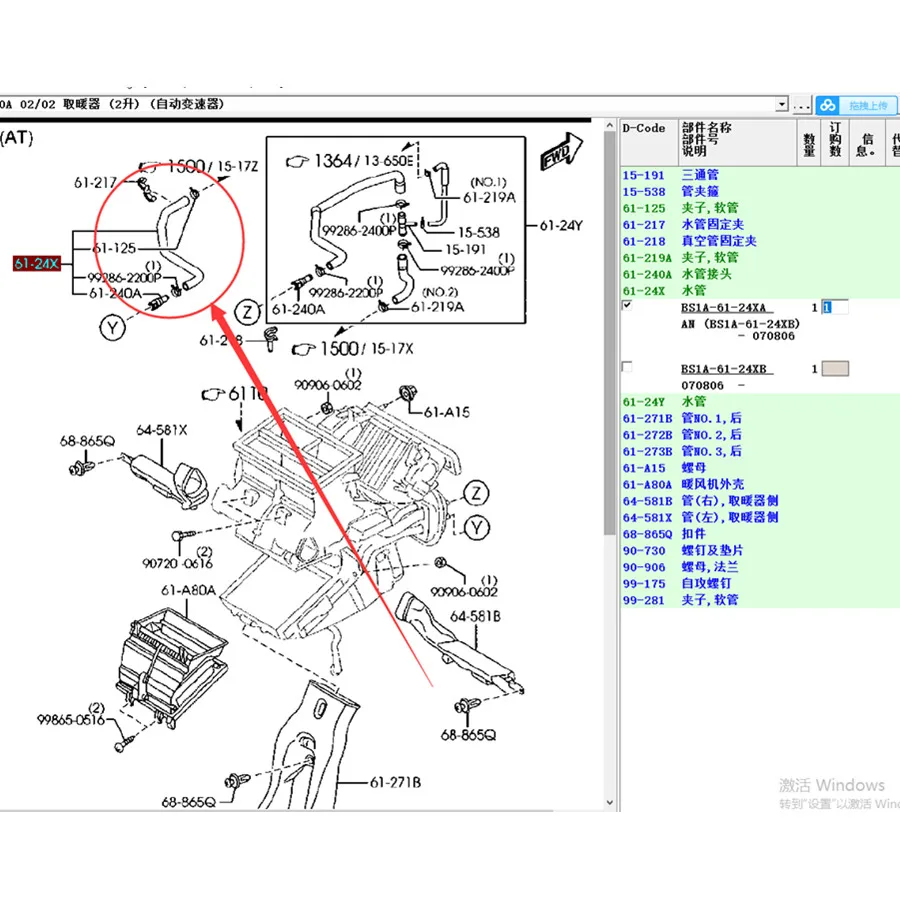The width and height of the screenshot is (900, 900).
Task: Select highlighted 61-24X callout in diagram
Action: point(37,263)
